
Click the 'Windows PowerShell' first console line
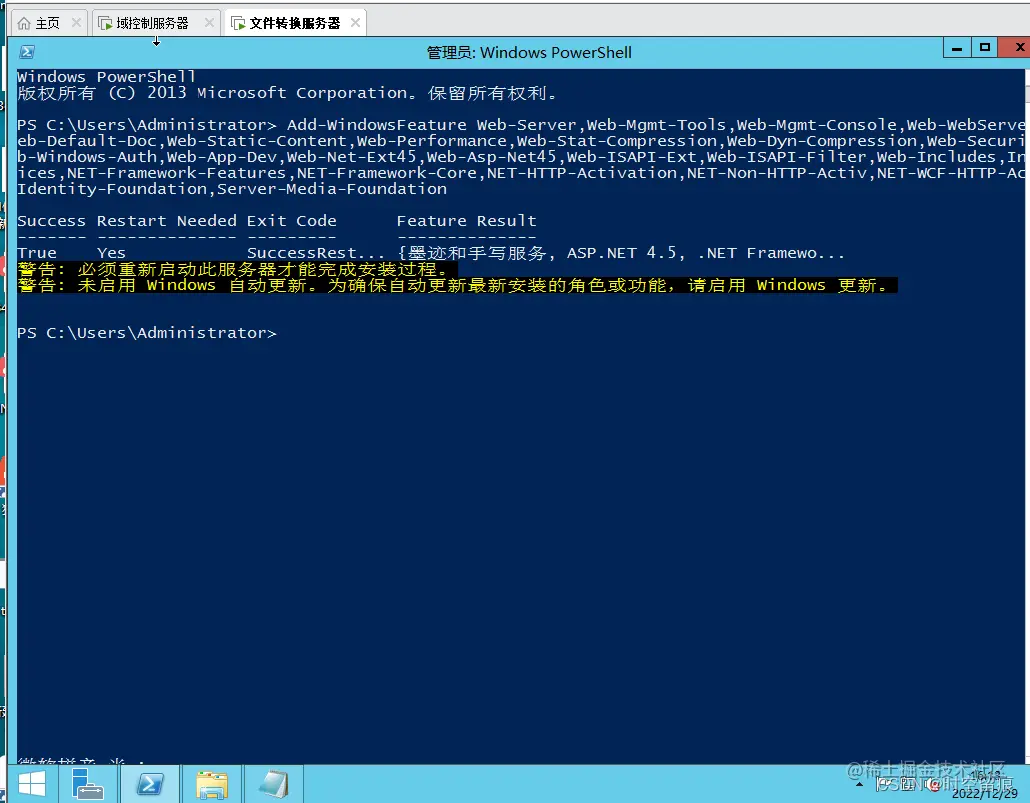106,77
